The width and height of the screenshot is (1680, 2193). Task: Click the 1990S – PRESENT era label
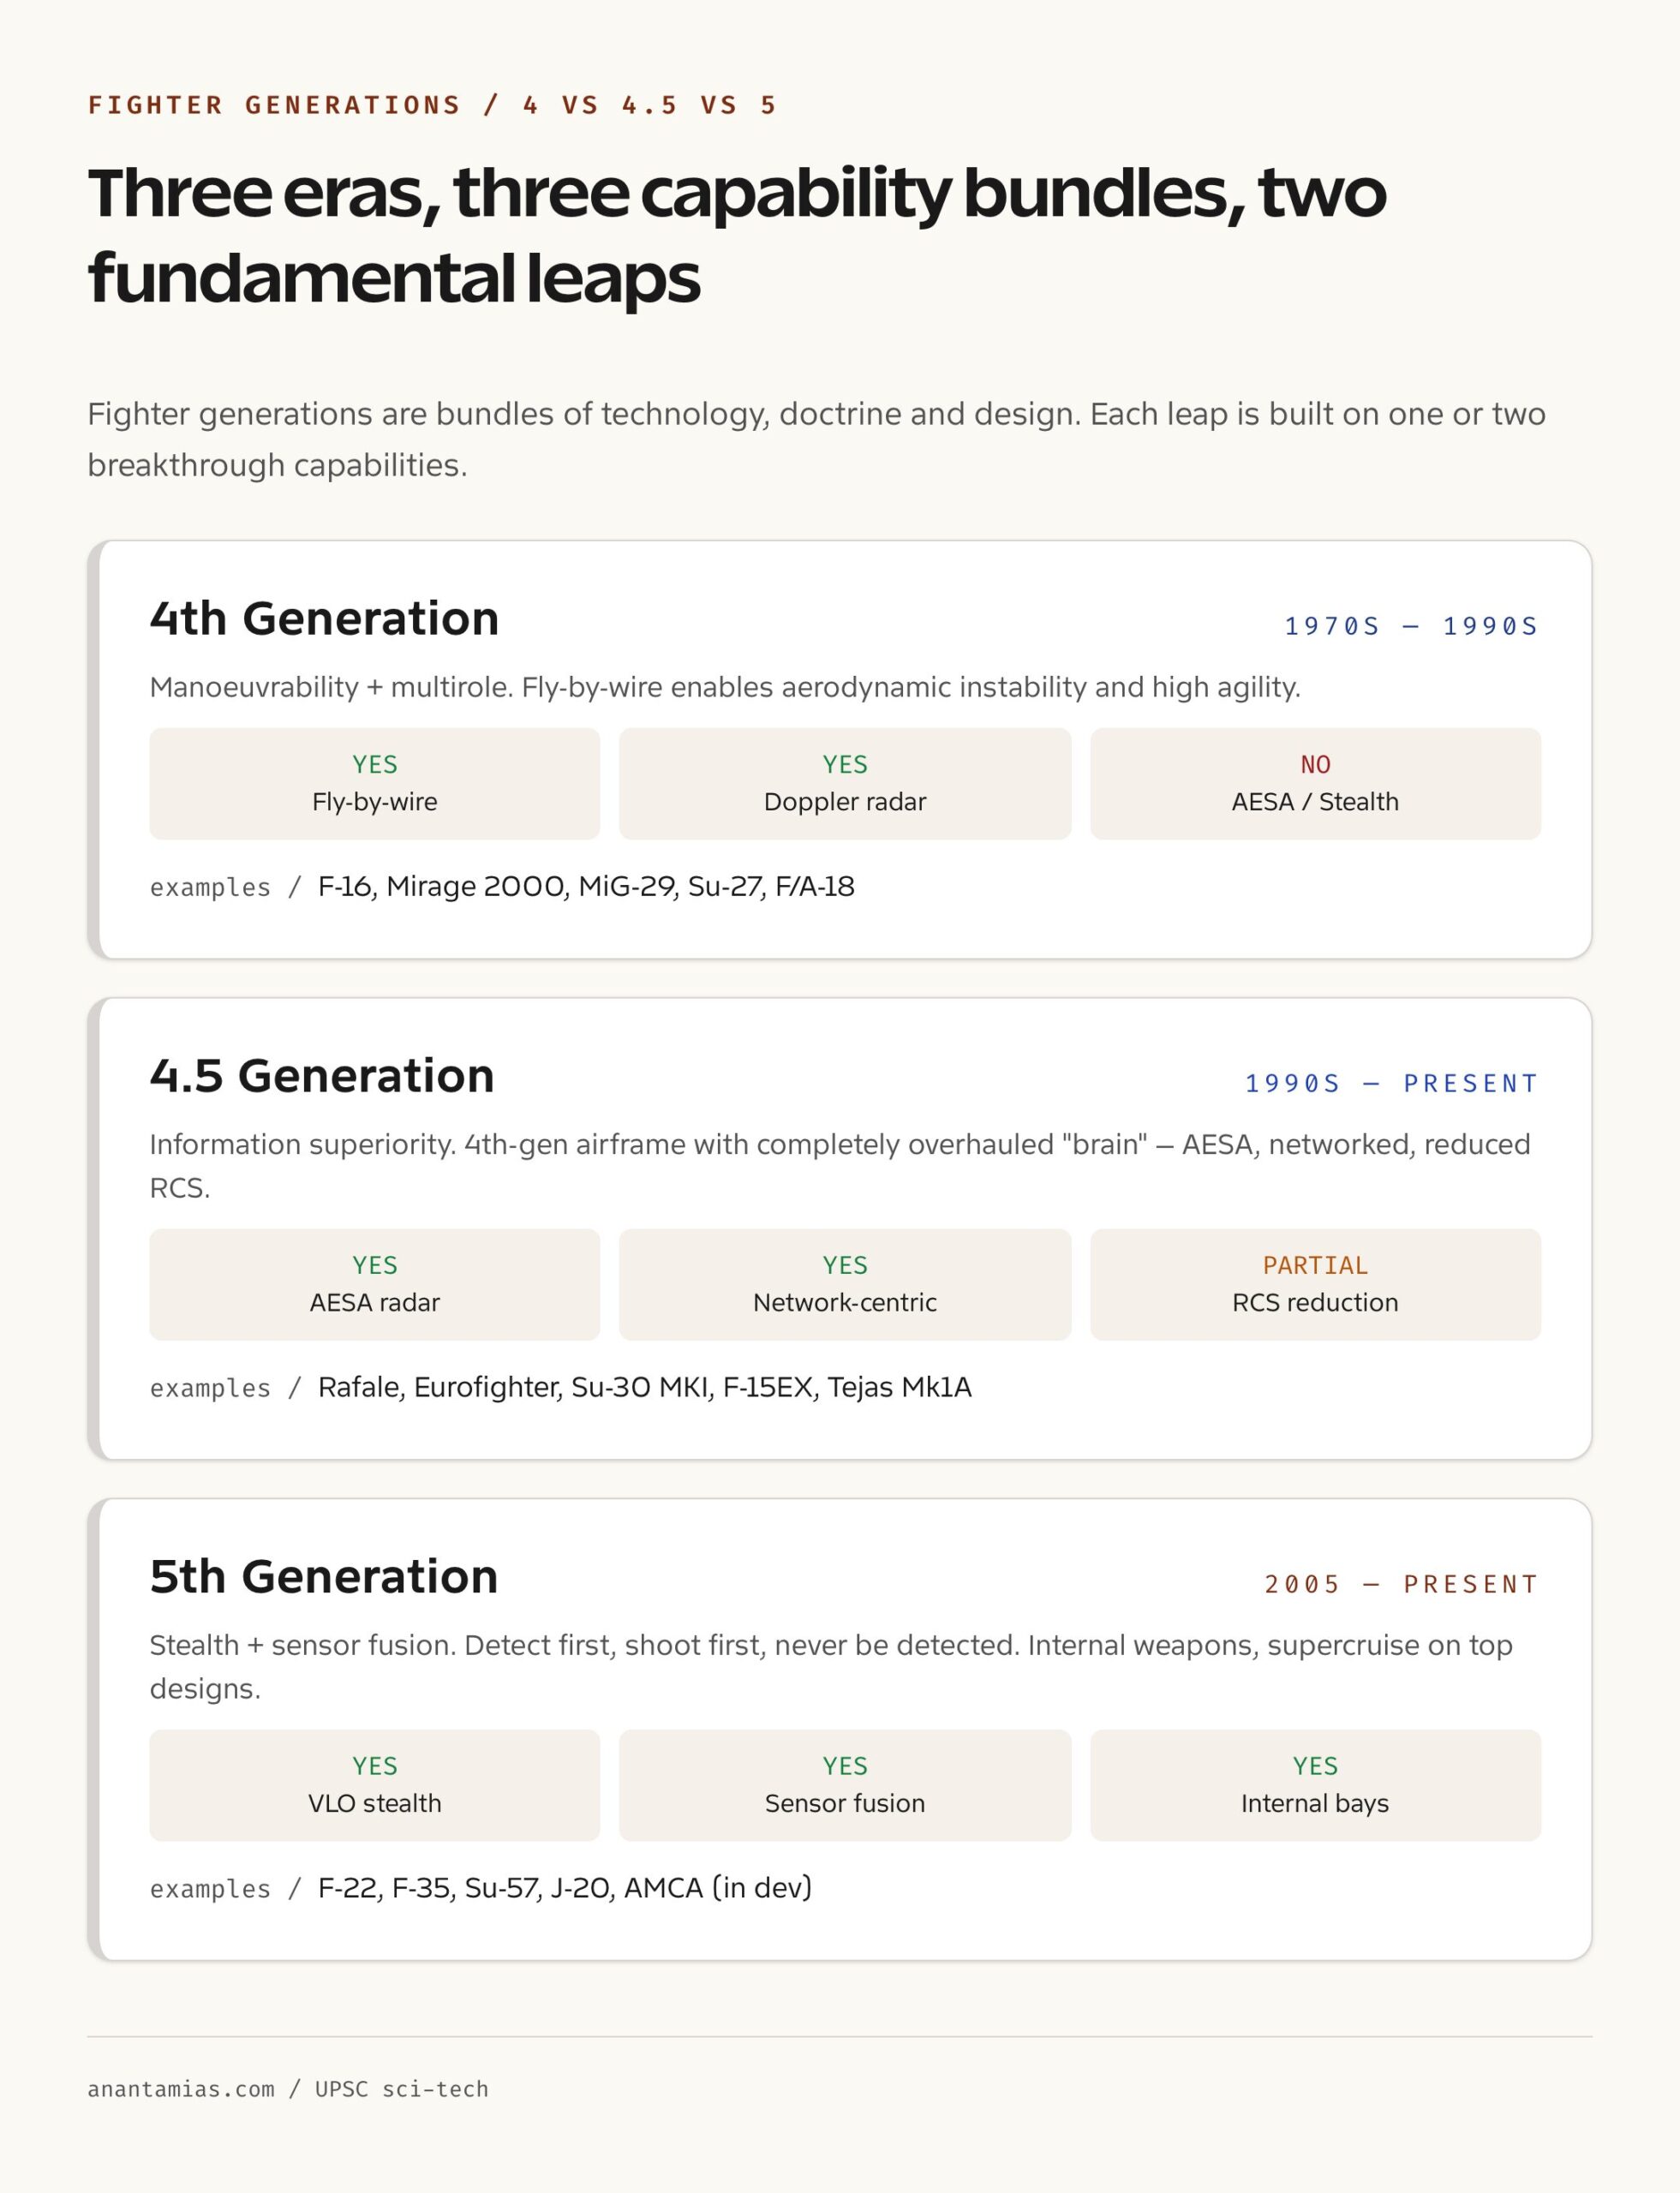tap(1391, 1083)
